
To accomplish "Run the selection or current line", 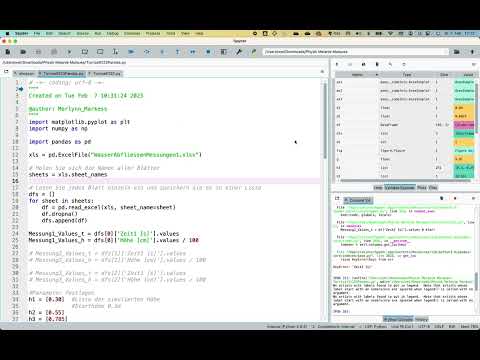I will coord(115,52).
